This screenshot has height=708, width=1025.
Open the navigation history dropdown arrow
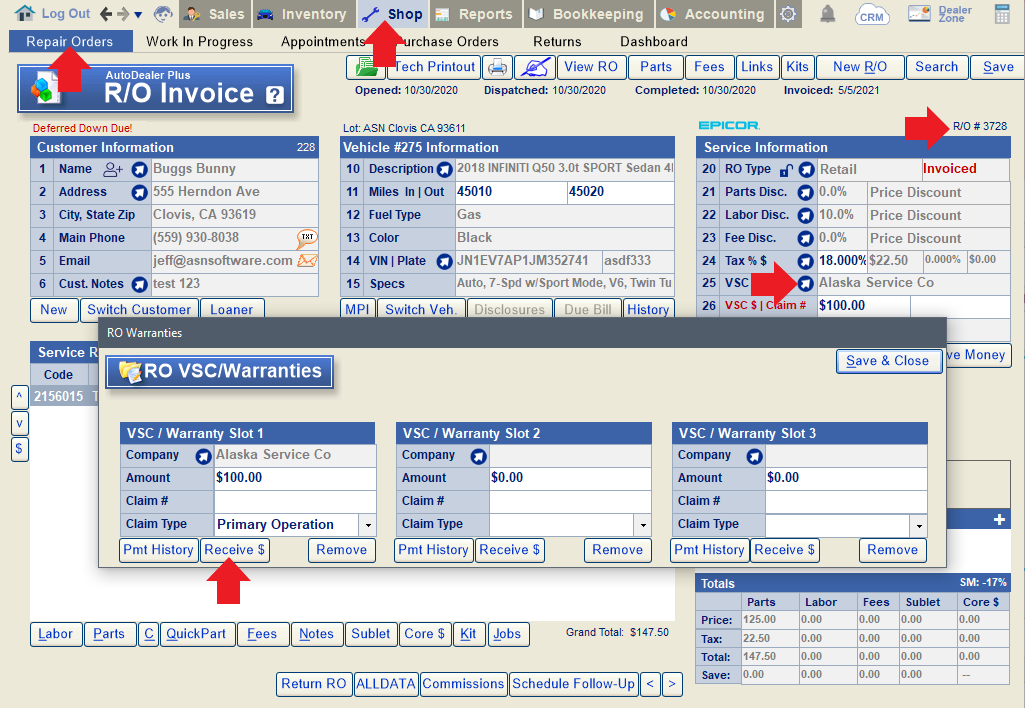coord(138,14)
